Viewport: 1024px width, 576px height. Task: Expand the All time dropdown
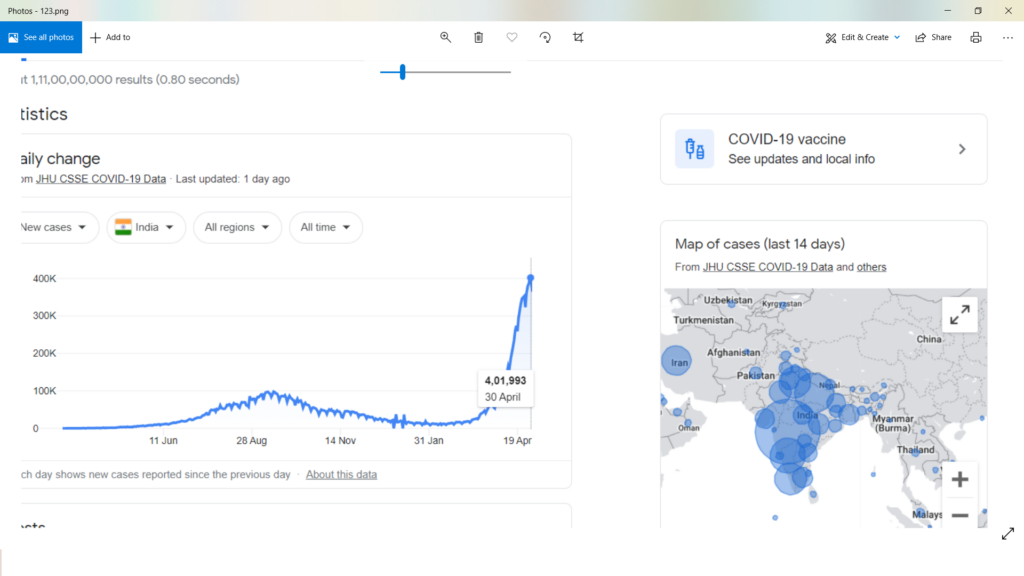pyautogui.click(x=326, y=227)
